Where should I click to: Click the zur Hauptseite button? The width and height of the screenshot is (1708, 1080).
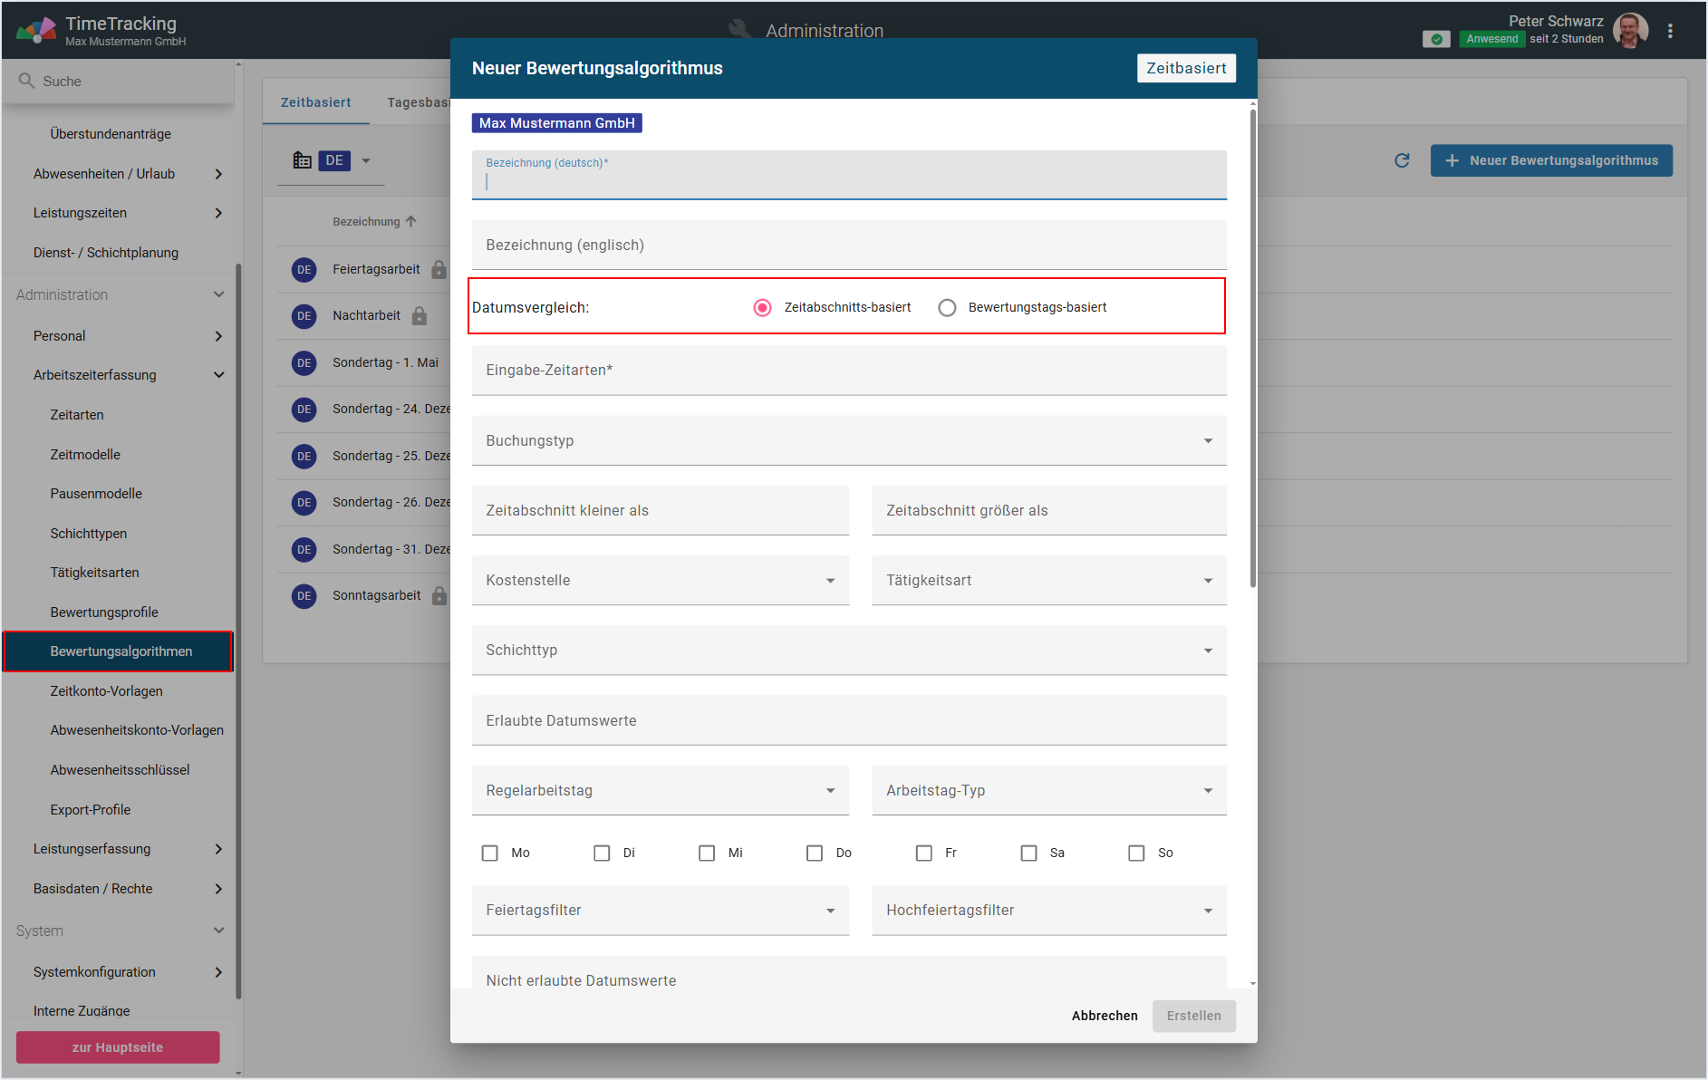(x=118, y=1047)
